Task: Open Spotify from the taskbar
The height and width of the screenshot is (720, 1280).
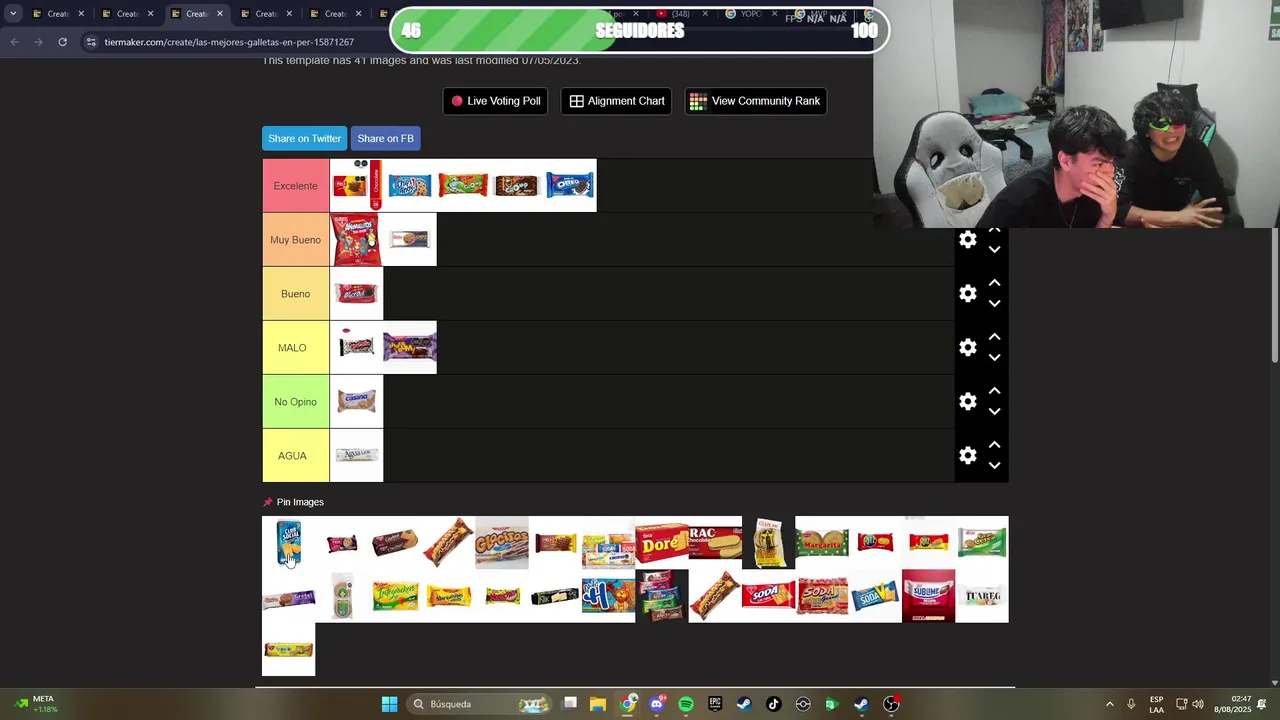Action: [686, 704]
